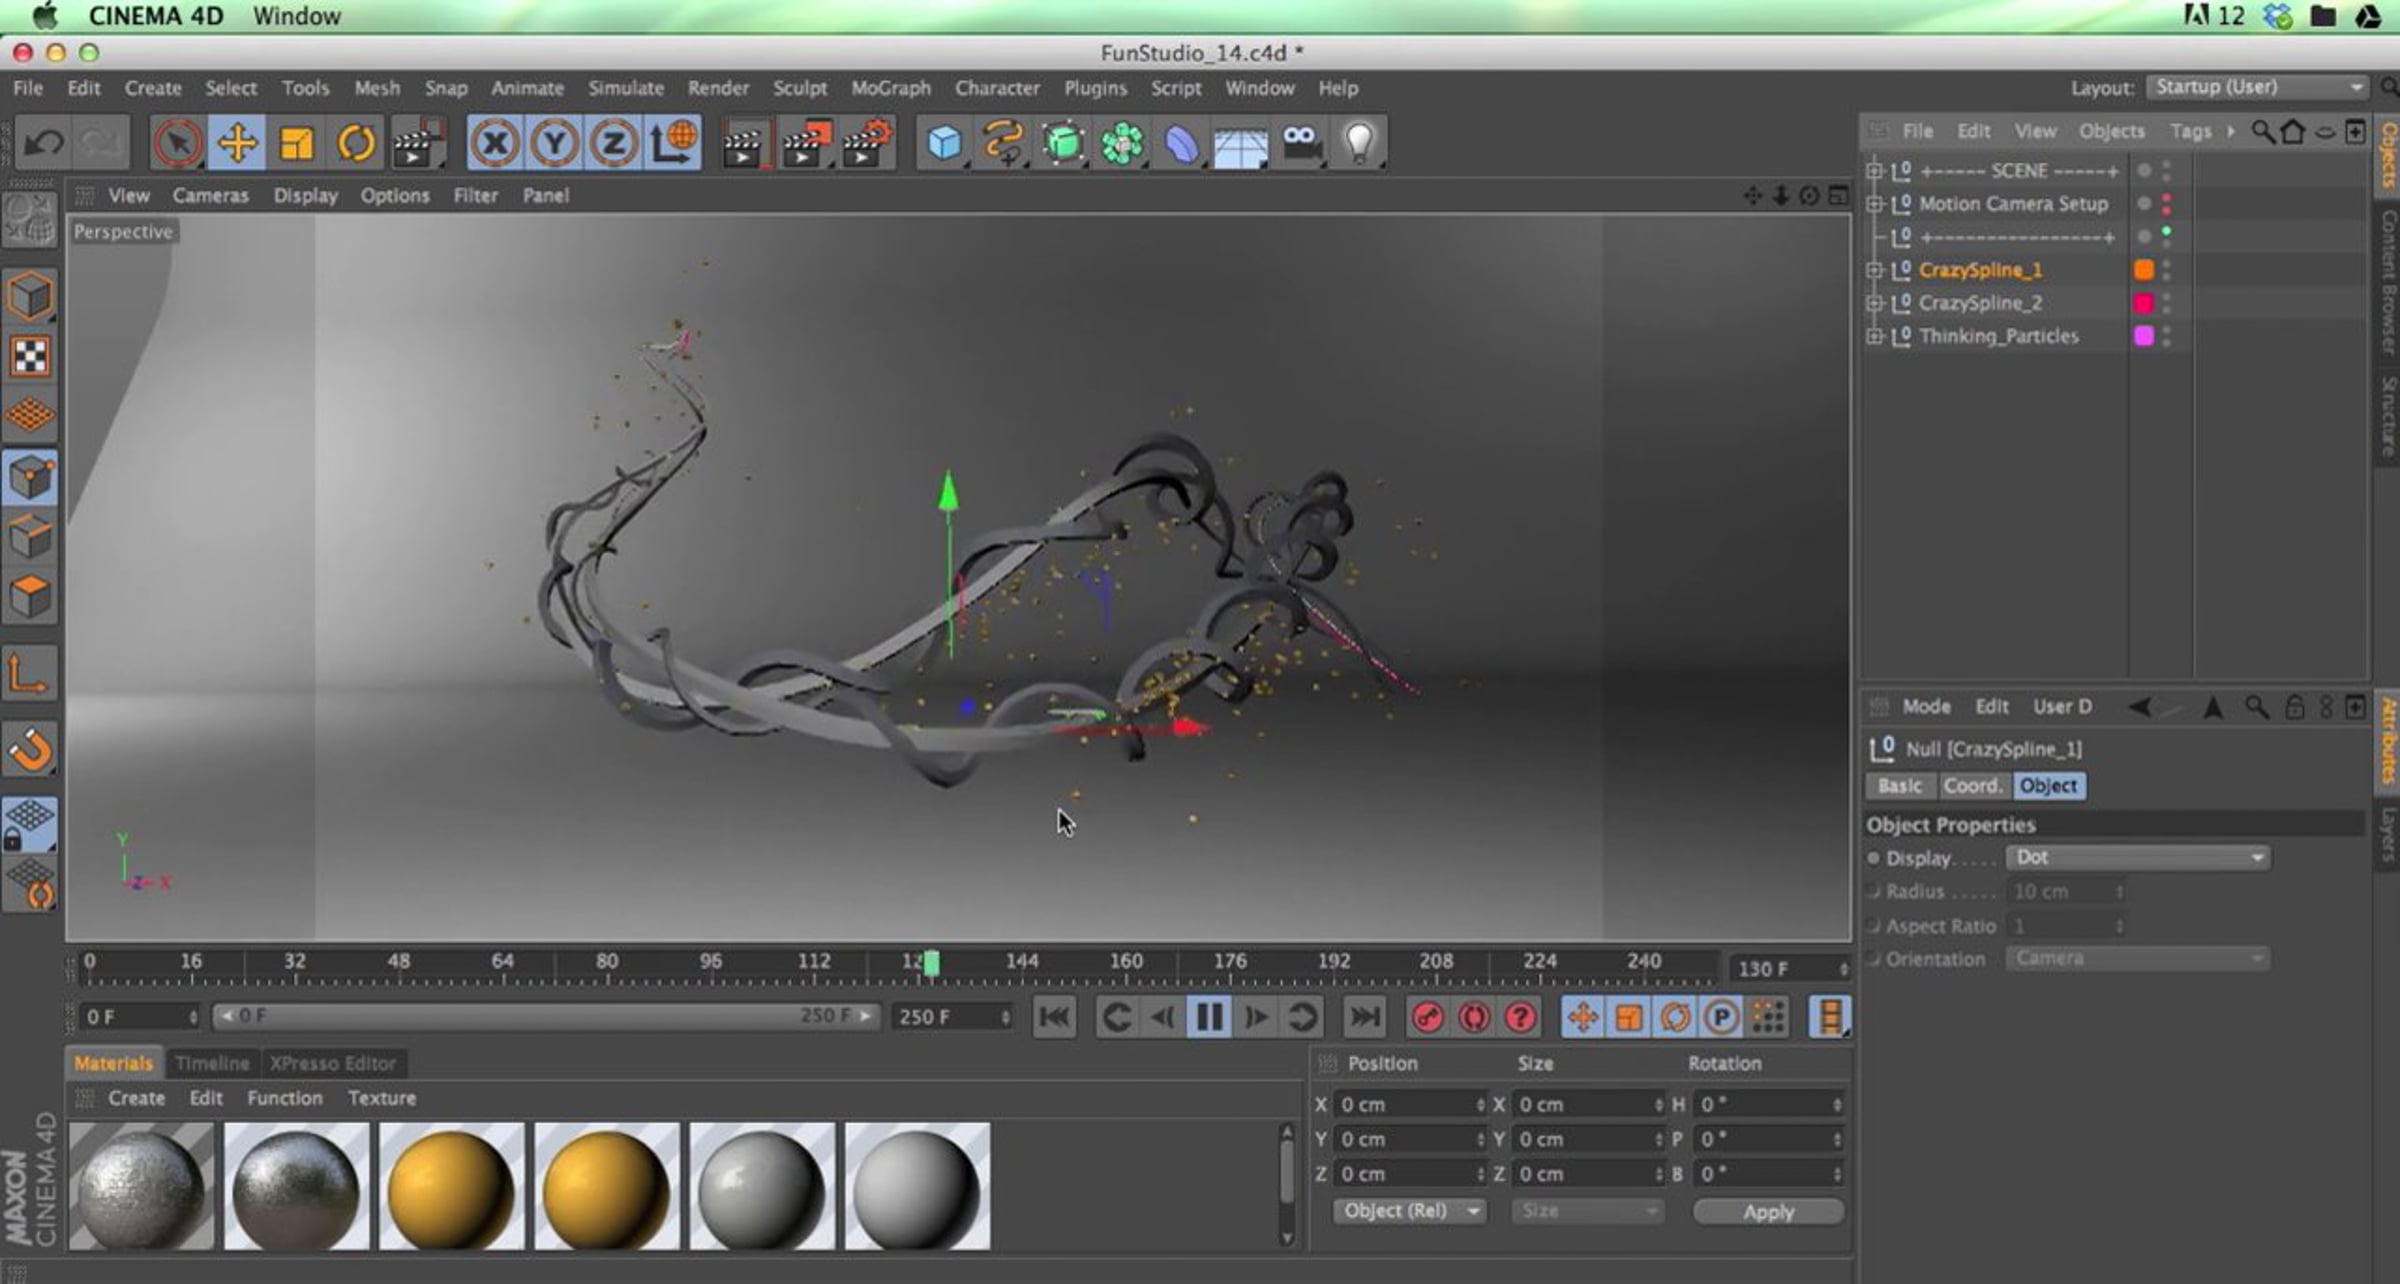Select the CrazySpline_1 orange layer color swatch
The image size is (2400, 1284).
pos(2144,270)
